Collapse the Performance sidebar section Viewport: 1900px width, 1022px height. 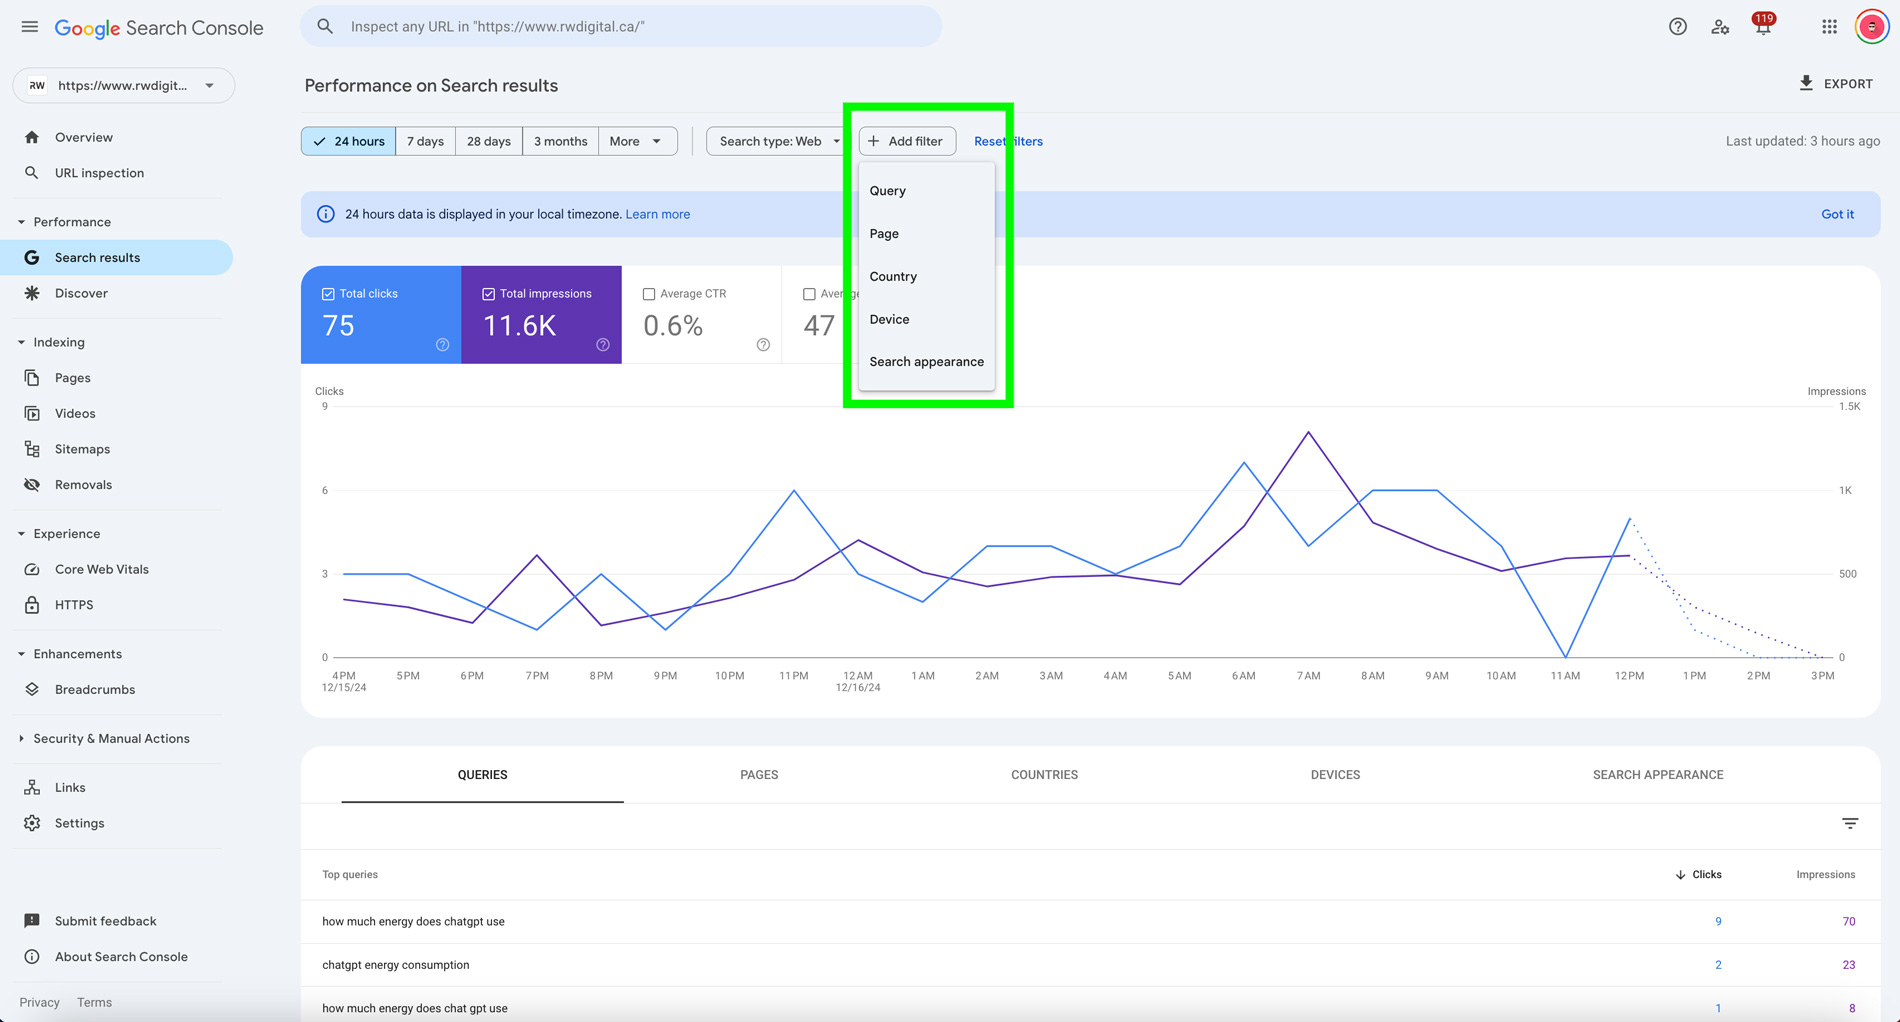21,222
